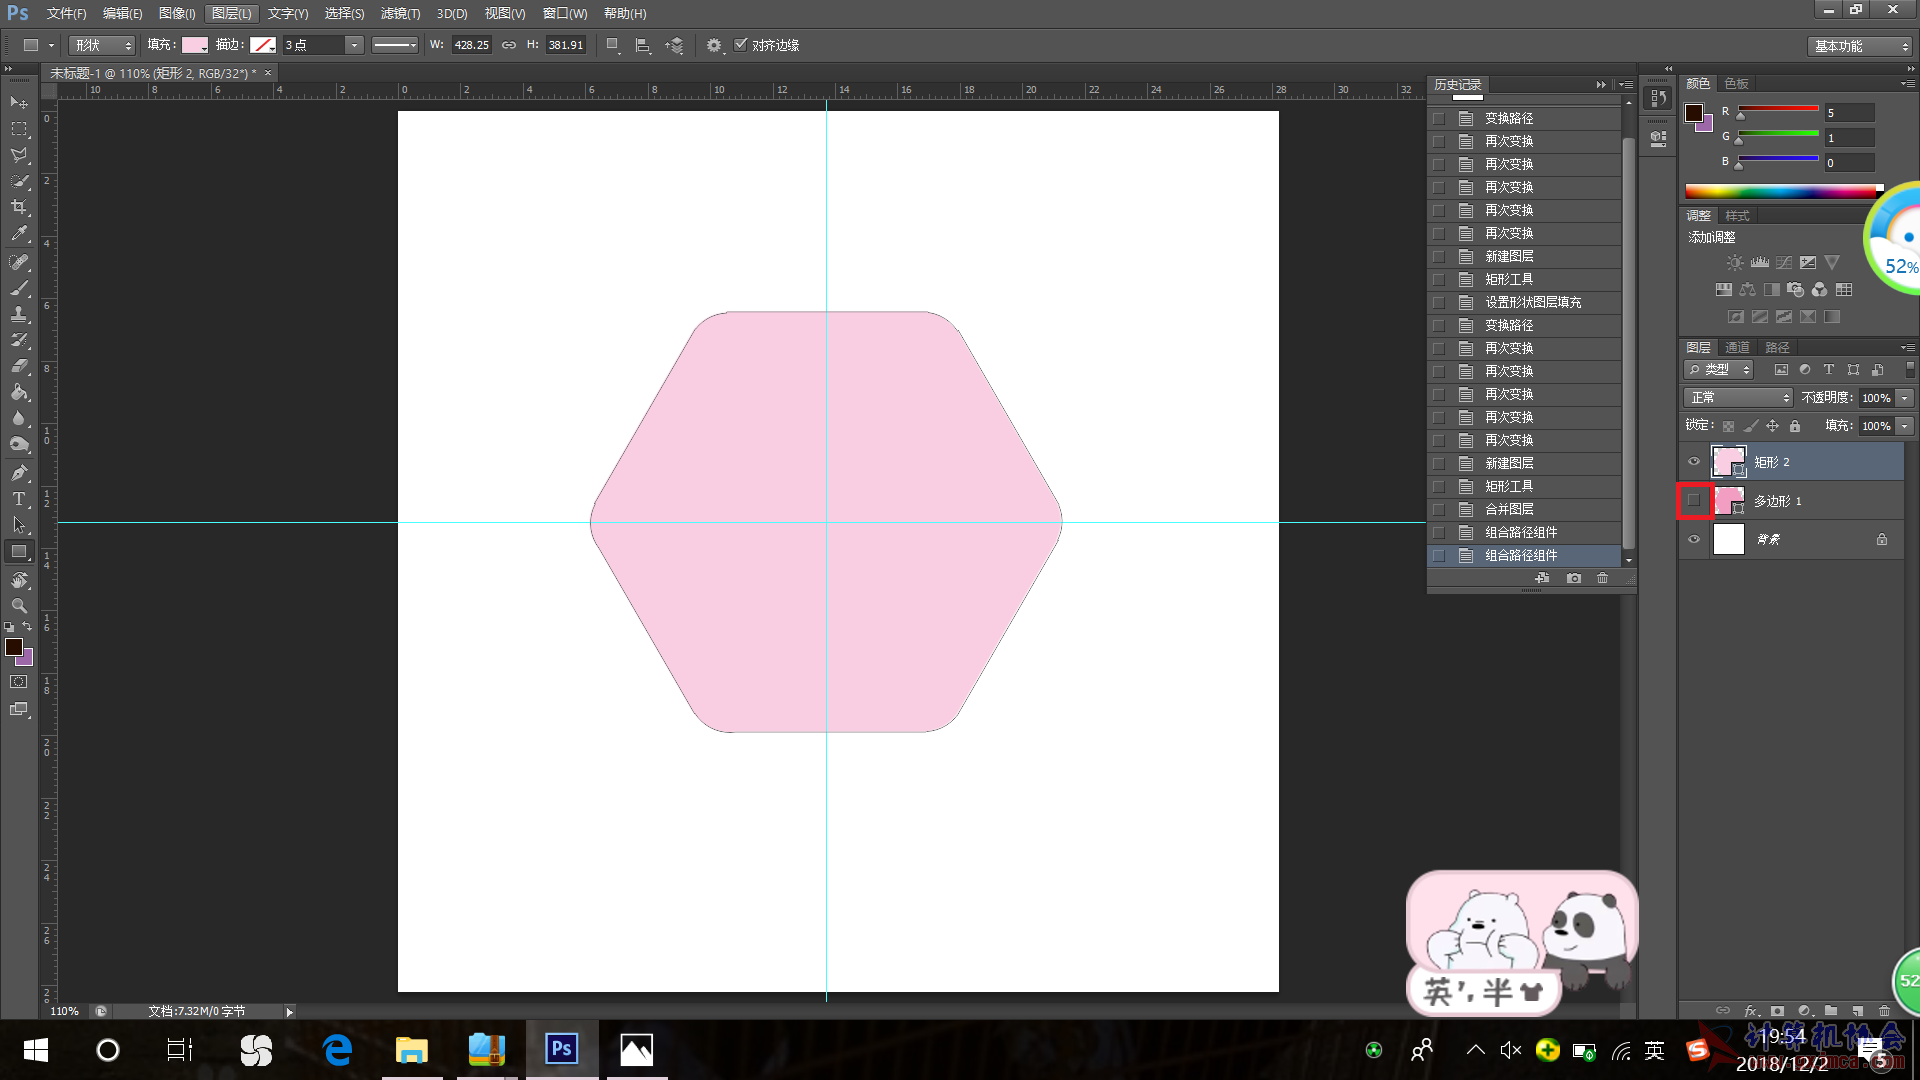Image resolution: width=1920 pixels, height=1080 pixels.
Task: Select the 多边形 1 layer name
Action: click(1777, 501)
